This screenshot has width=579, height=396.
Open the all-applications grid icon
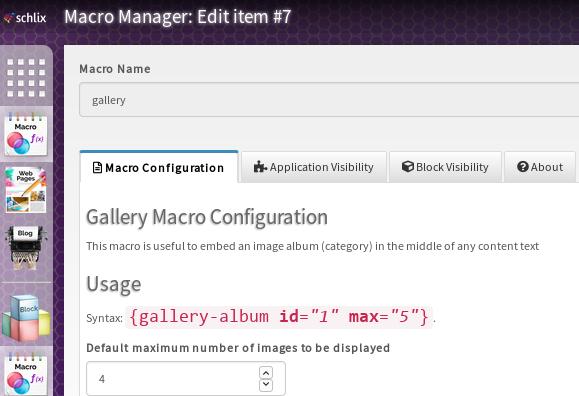click(x=26, y=77)
